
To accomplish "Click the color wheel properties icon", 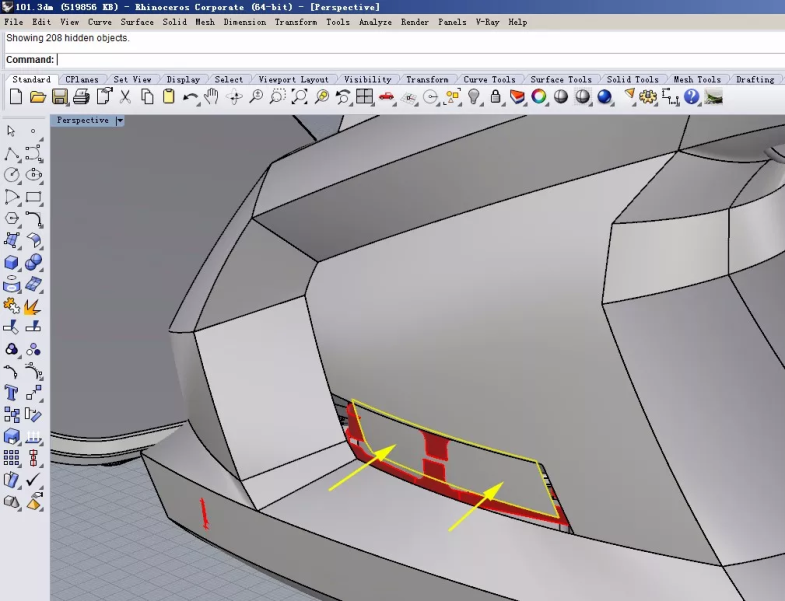I will 539,97.
